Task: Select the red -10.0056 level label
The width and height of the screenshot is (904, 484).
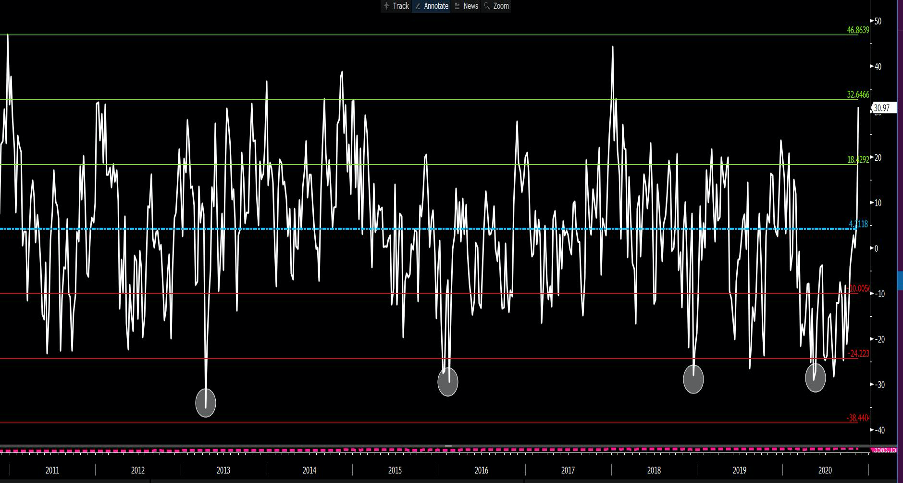Action: coord(858,289)
